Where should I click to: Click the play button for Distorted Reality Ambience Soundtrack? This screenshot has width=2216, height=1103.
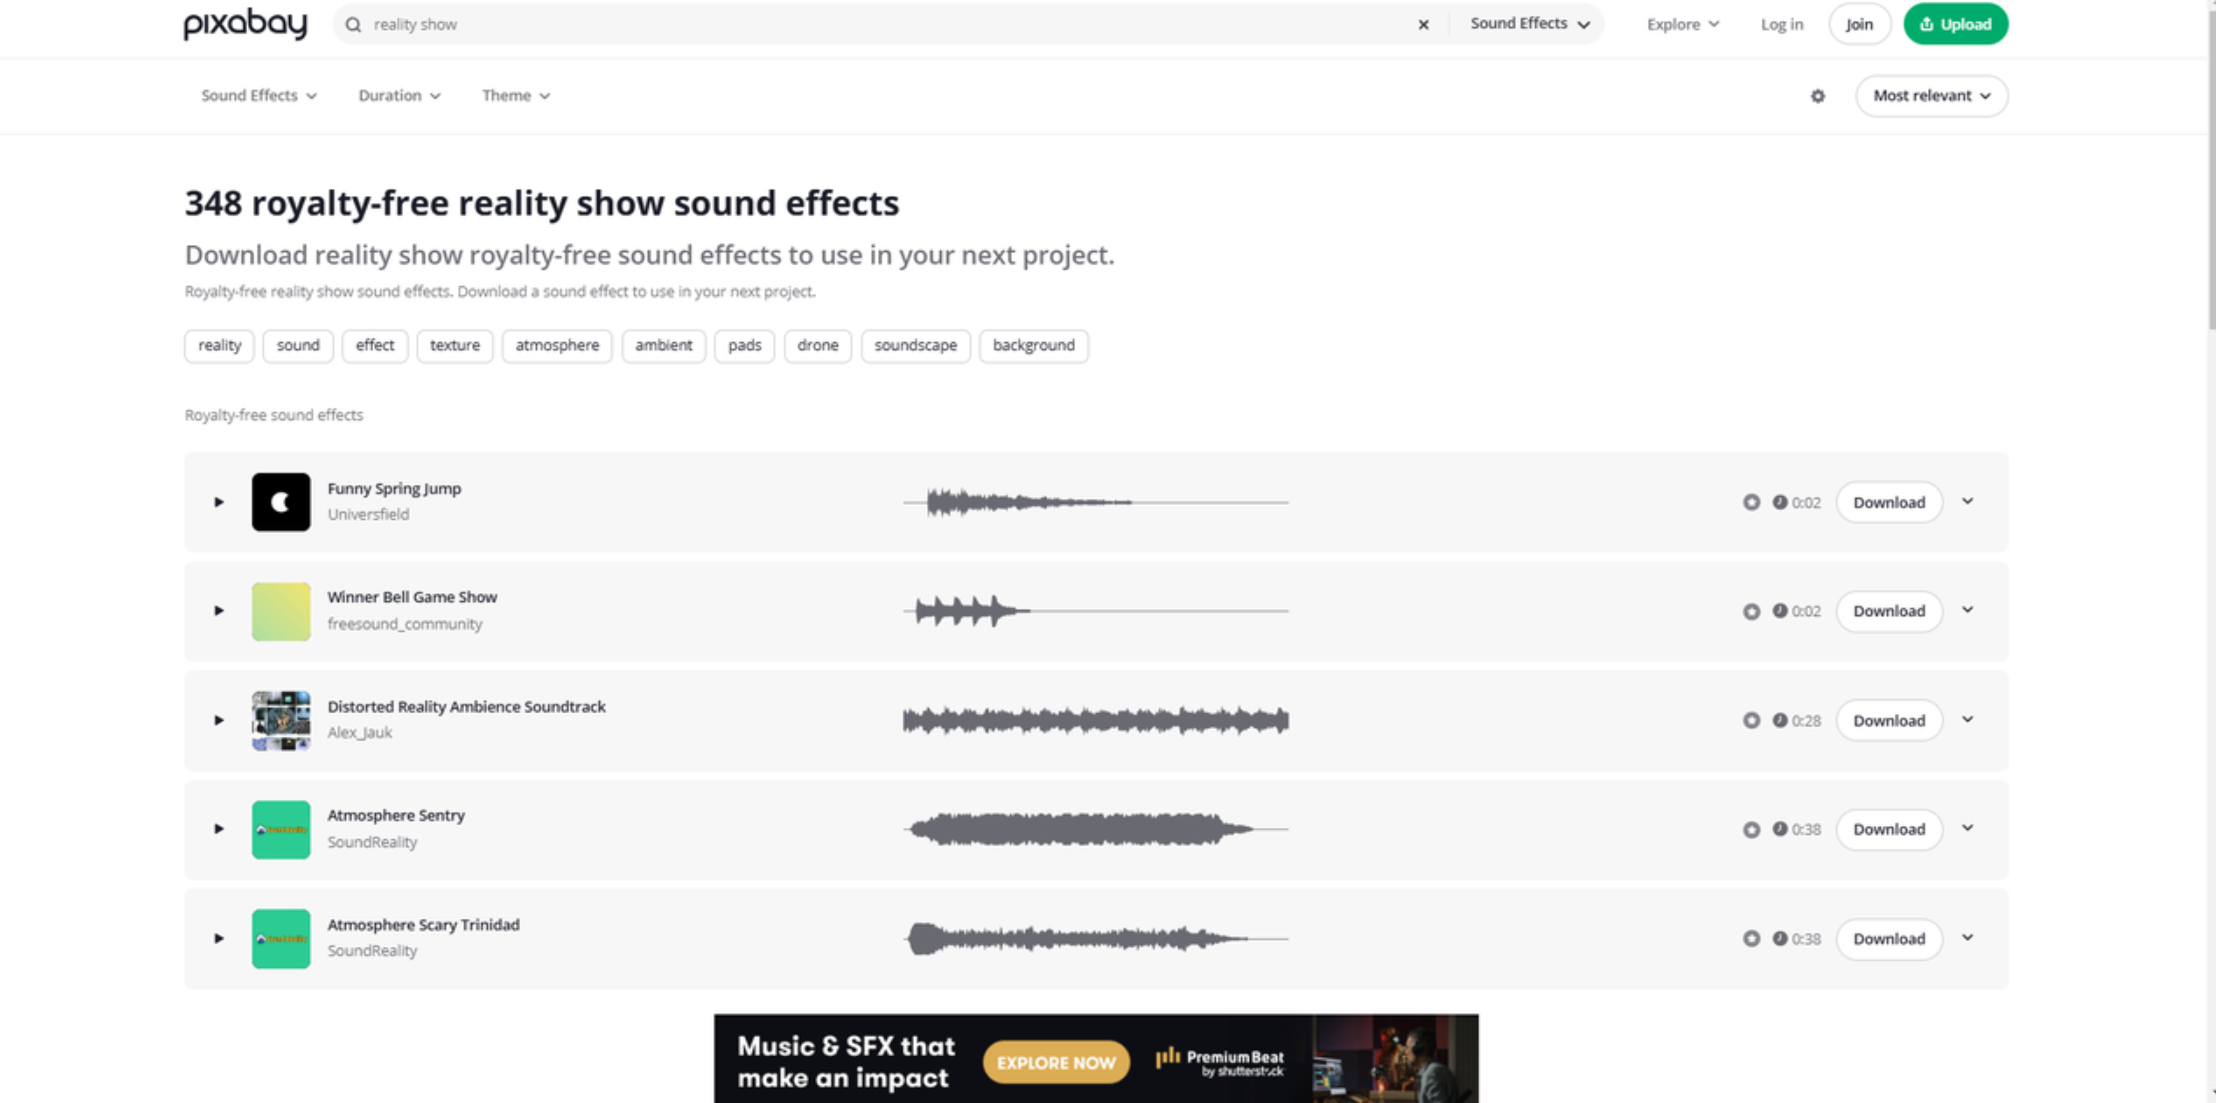[x=219, y=720]
